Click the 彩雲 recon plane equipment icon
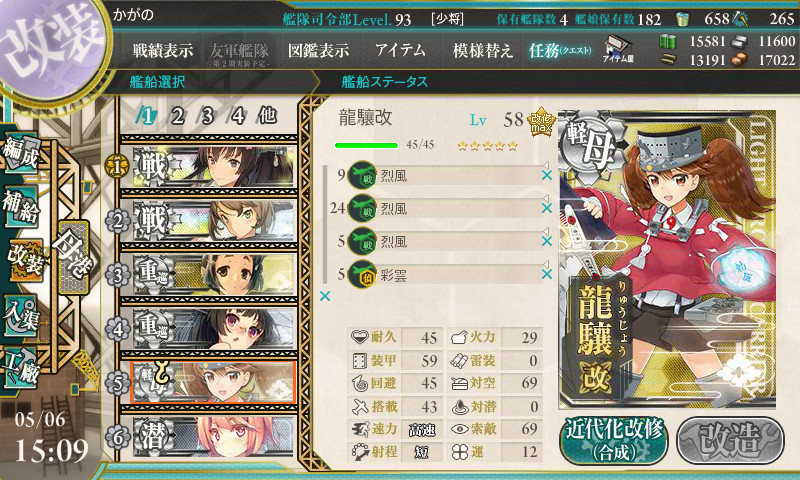The width and height of the screenshot is (800, 480). pyautogui.click(x=362, y=274)
